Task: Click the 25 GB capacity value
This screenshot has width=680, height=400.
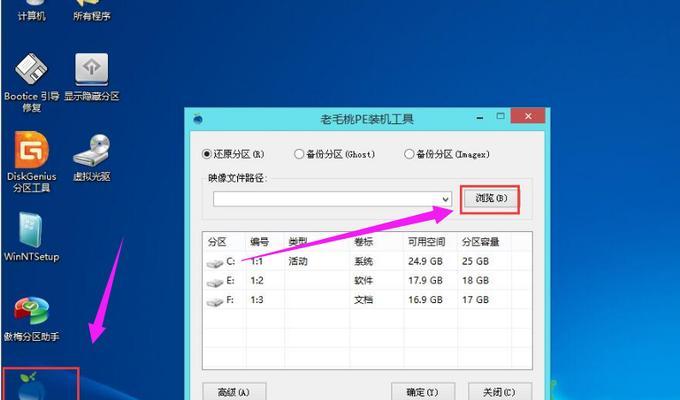Action: tap(475, 262)
